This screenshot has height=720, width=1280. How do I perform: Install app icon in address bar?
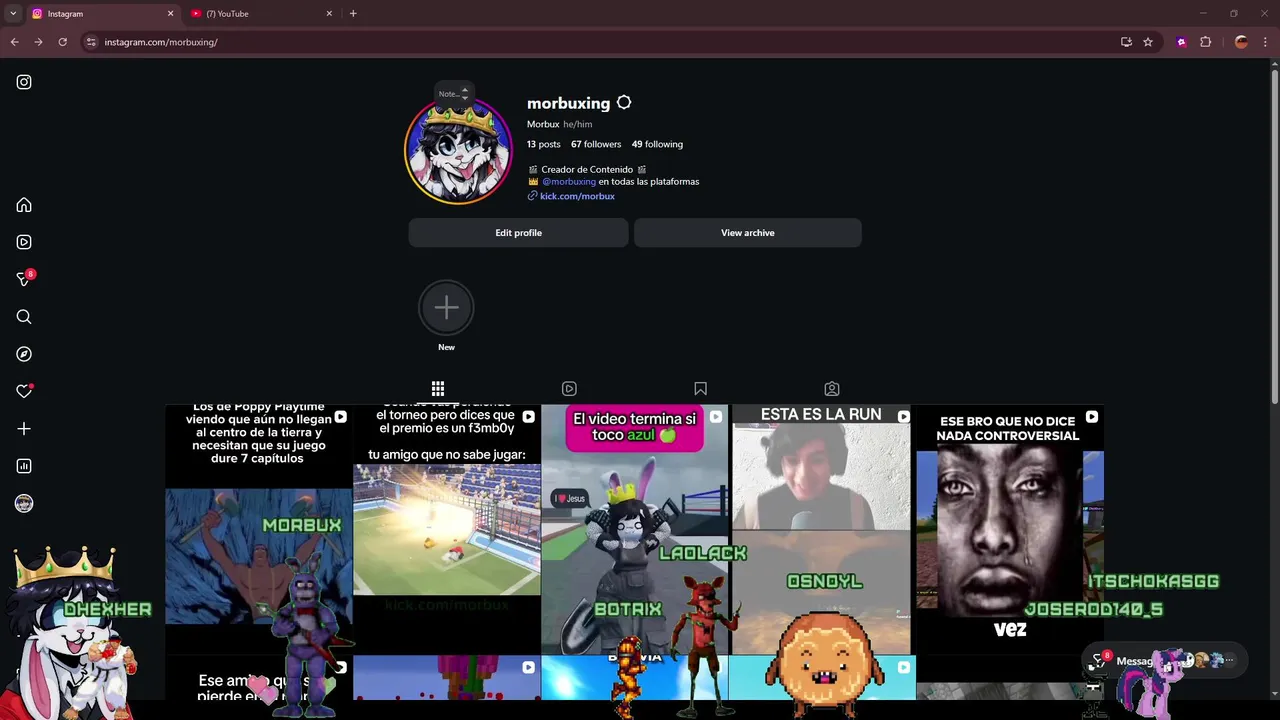click(1126, 42)
